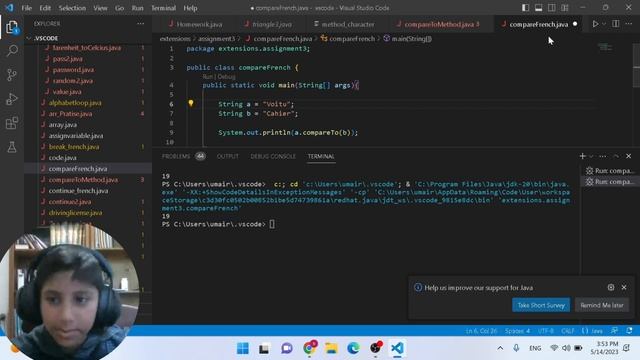Click Take Short Survey button
Viewport: 640px width, 360px height.
coord(541,305)
